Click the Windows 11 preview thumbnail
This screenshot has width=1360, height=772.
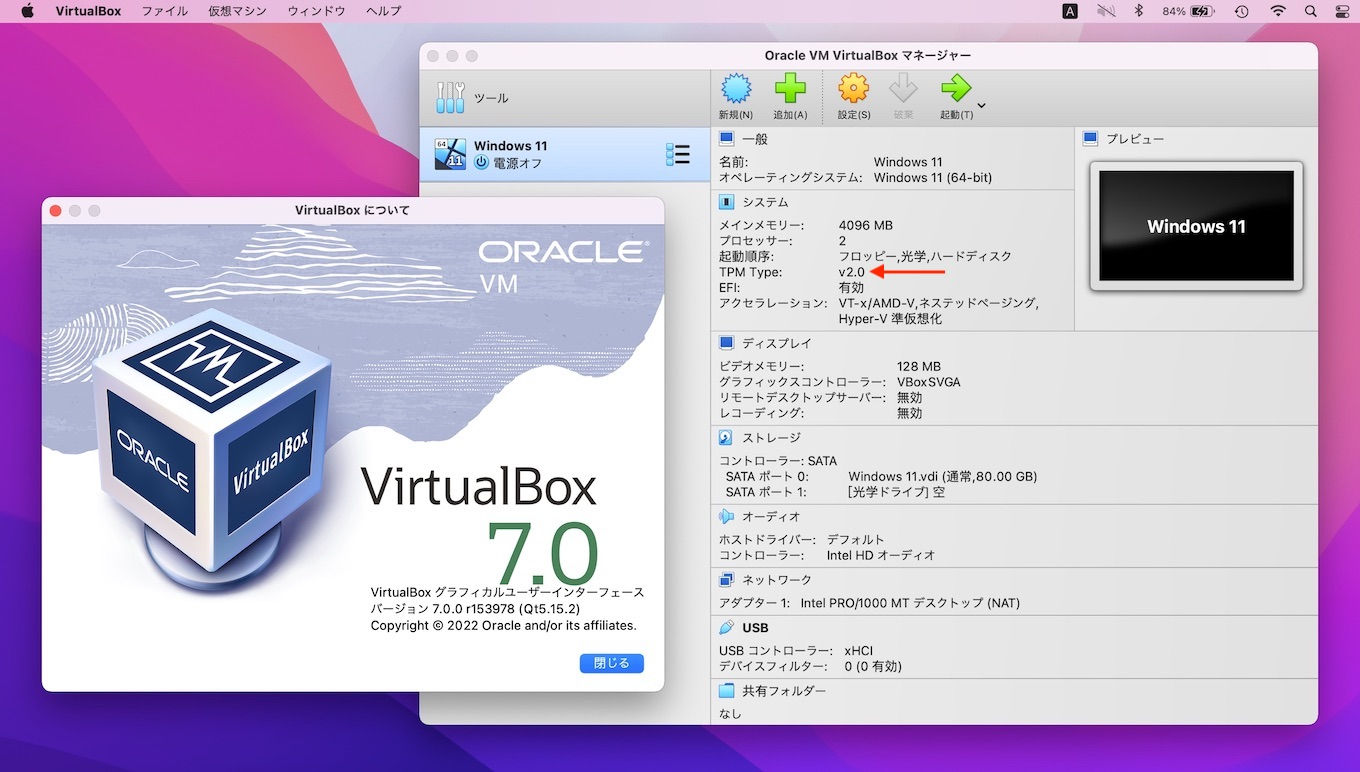tap(1196, 226)
